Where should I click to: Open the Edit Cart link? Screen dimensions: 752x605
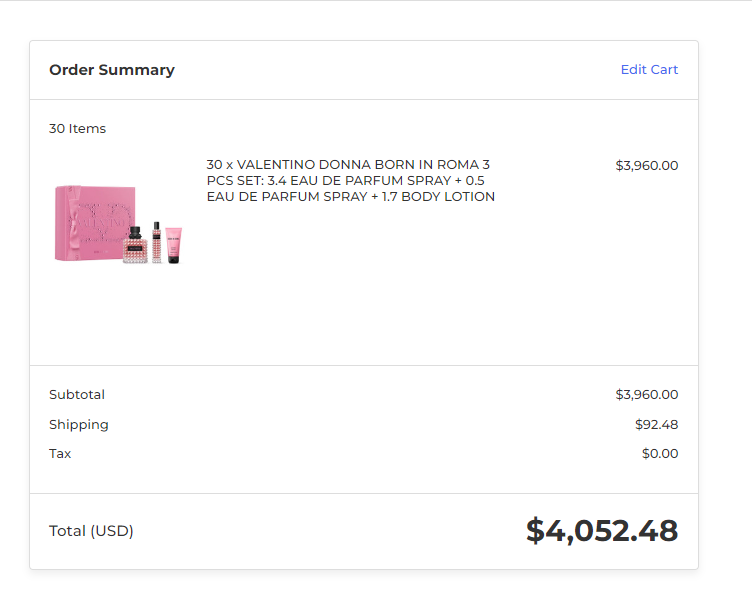[649, 70]
